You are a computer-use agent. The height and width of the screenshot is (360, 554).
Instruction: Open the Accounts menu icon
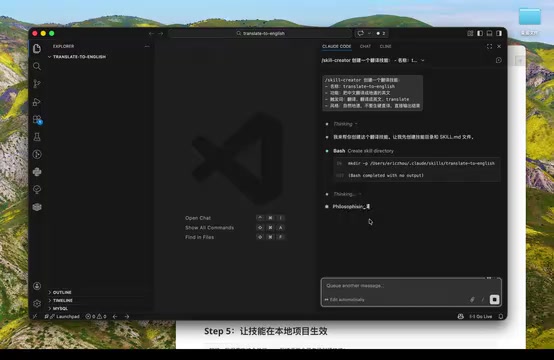pos(37,286)
